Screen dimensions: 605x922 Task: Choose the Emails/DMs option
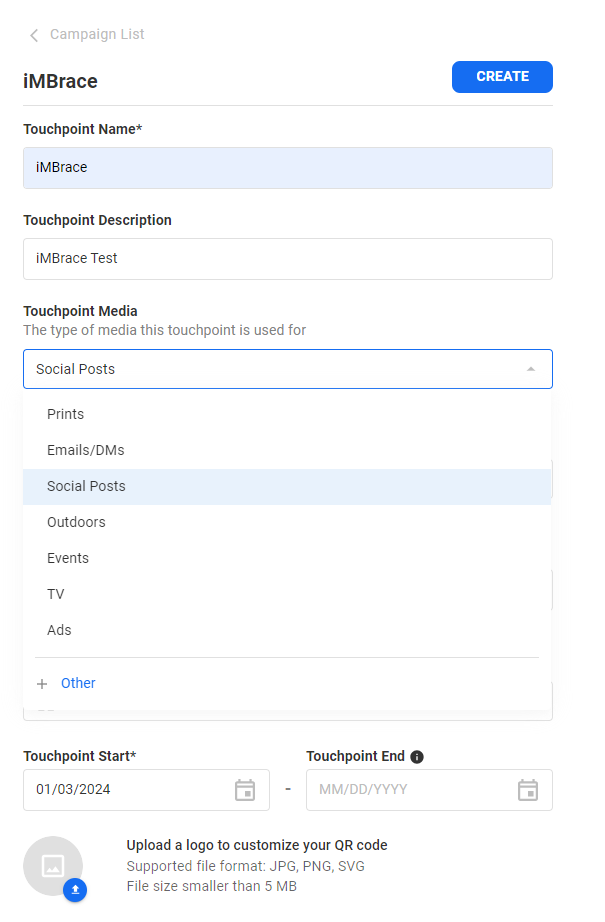click(86, 450)
